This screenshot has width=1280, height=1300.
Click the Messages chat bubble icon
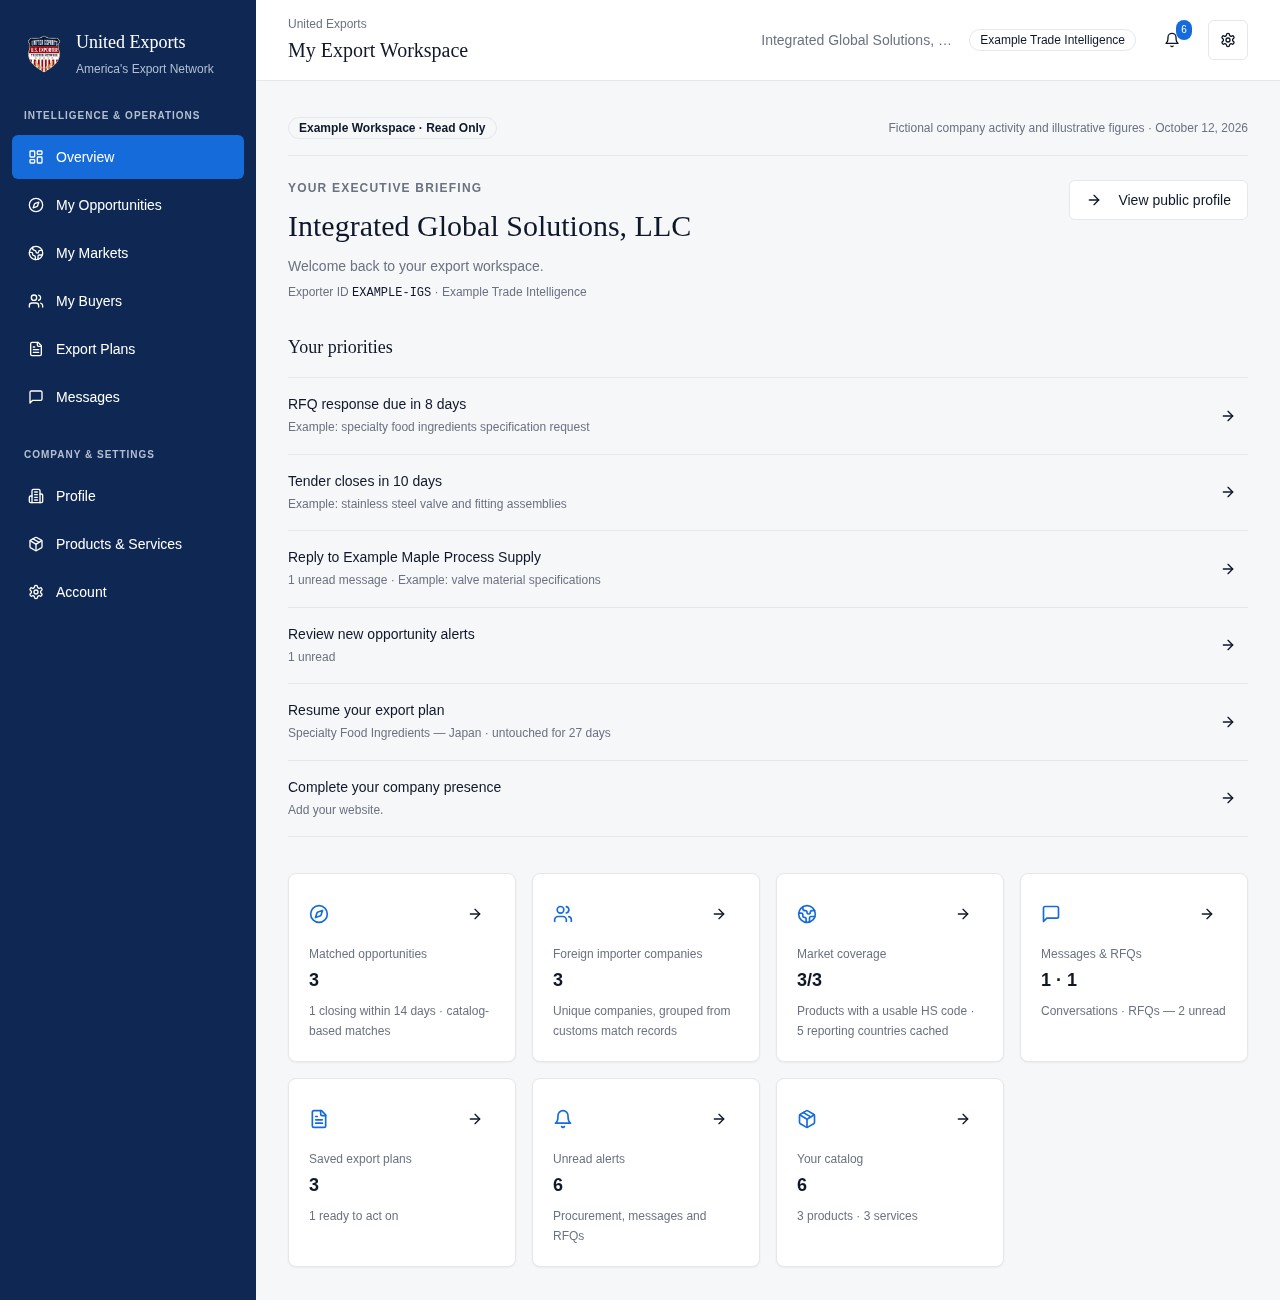coord(36,397)
